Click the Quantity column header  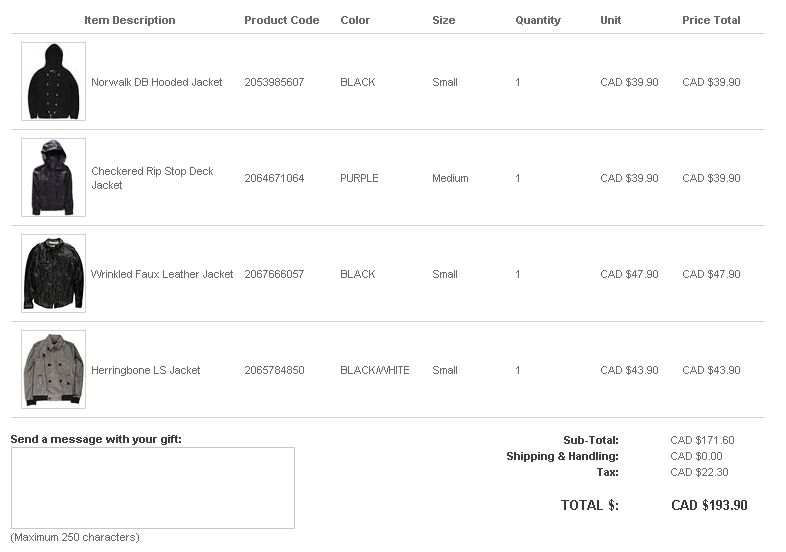pos(538,20)
